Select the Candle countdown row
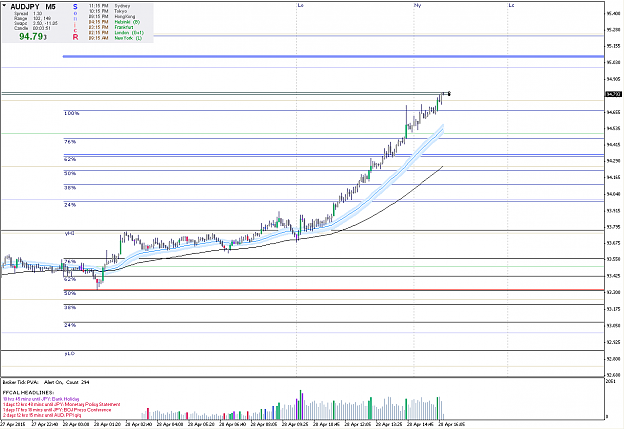Viewport: 625px width, 429px height. click(x=32, y=28)
